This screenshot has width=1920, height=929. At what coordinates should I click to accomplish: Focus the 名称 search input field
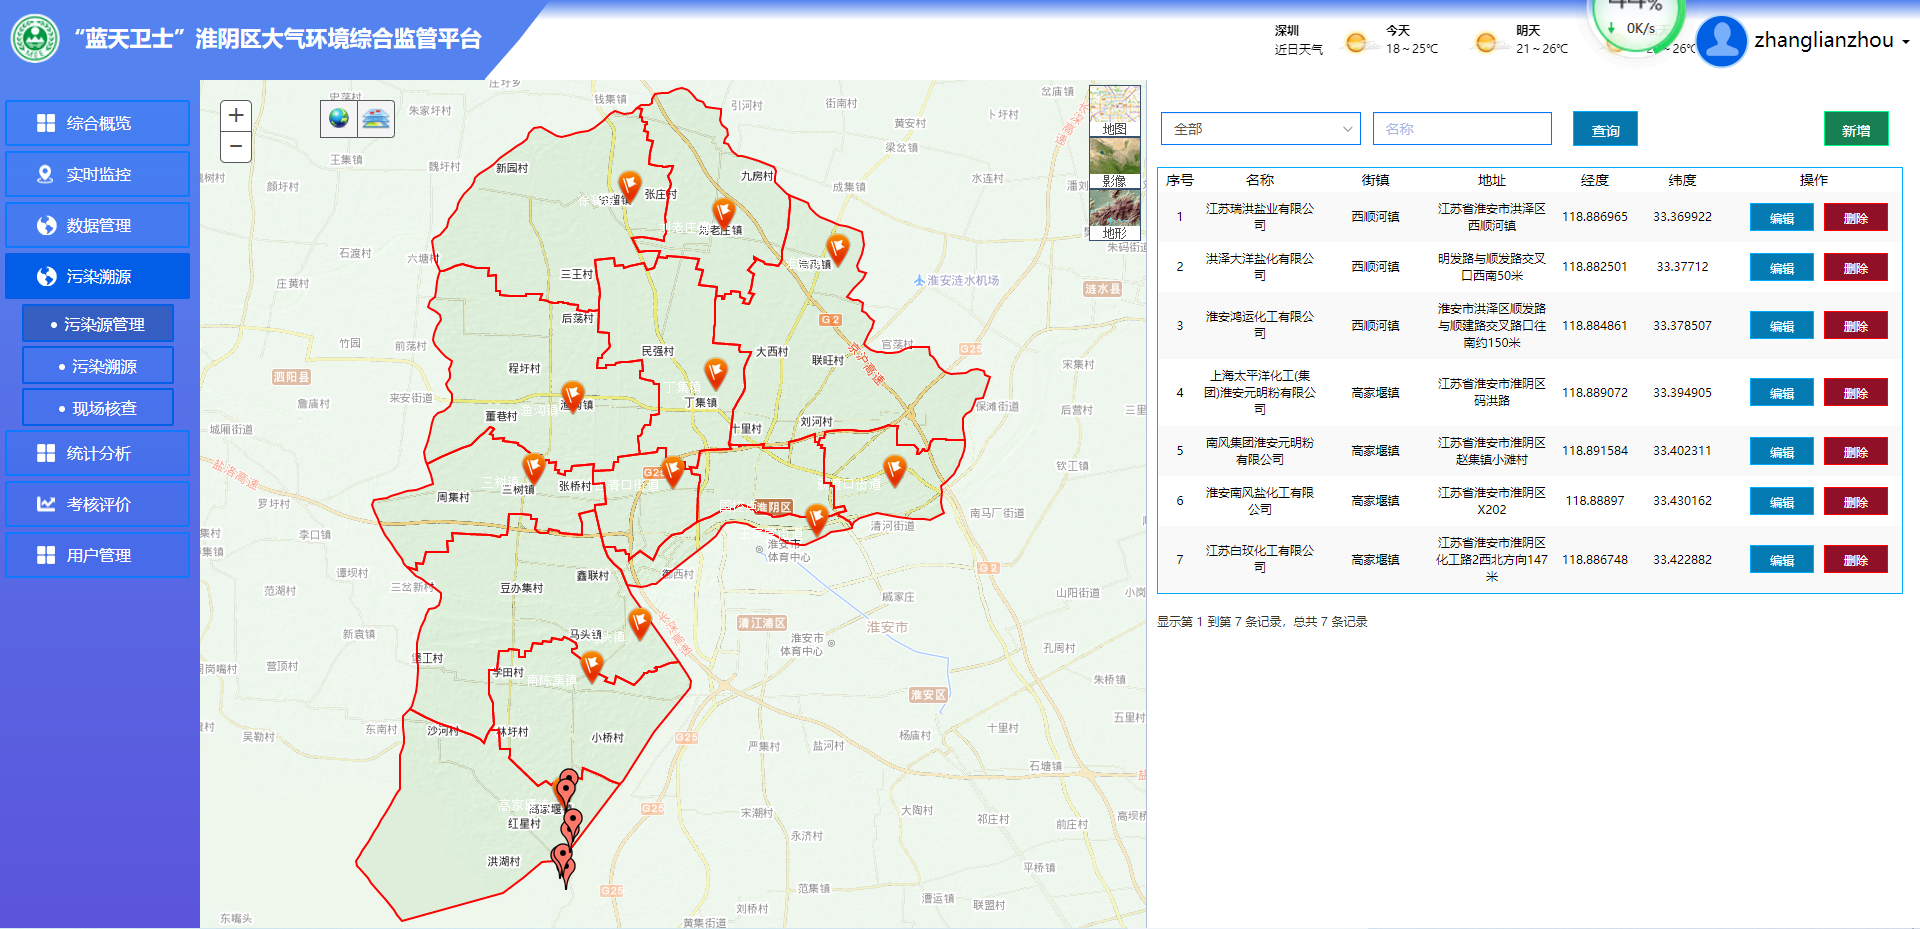coord(1461,129)
